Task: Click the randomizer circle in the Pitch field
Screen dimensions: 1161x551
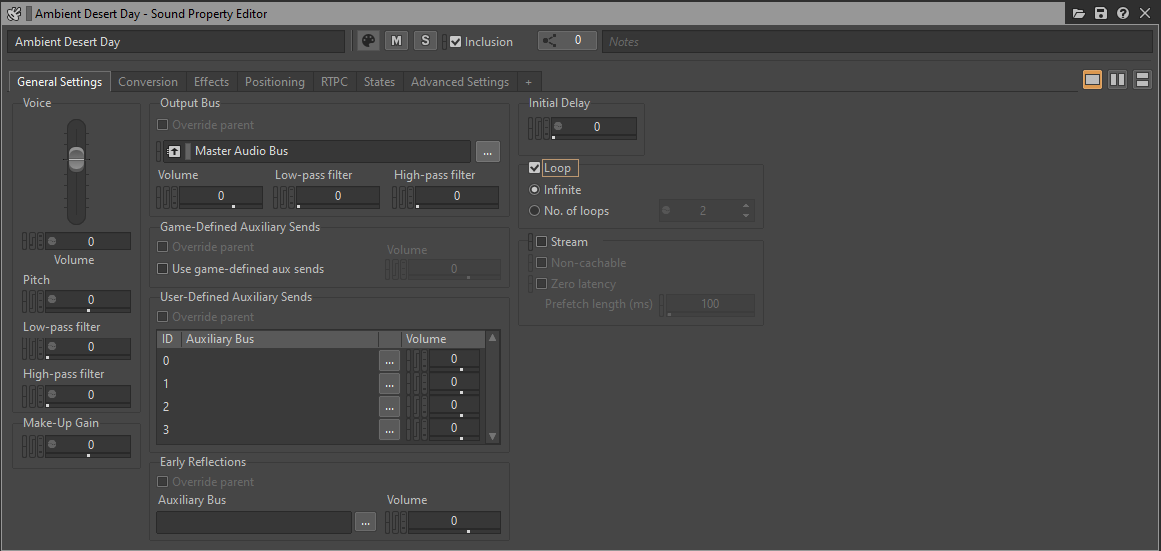Action: 52,299
